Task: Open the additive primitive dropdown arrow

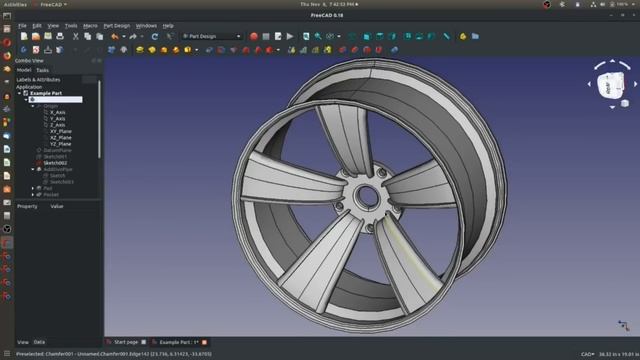Action: [196, 50]
